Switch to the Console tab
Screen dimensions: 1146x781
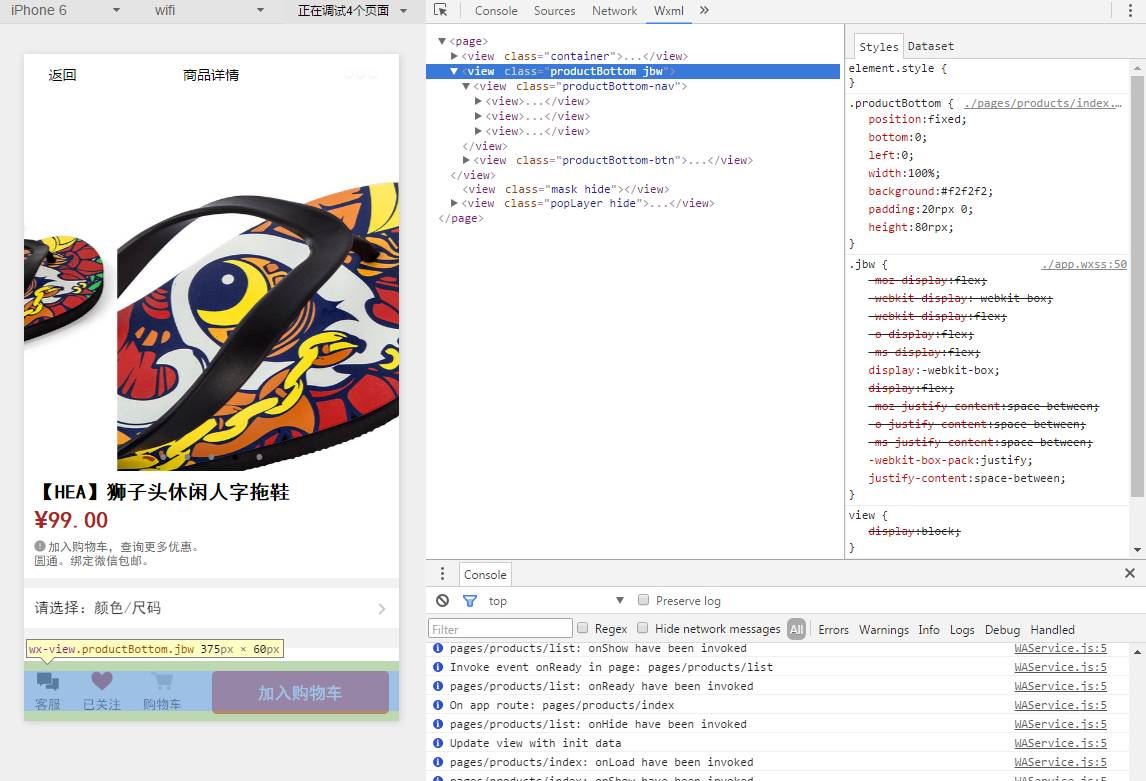coord(496,11)
